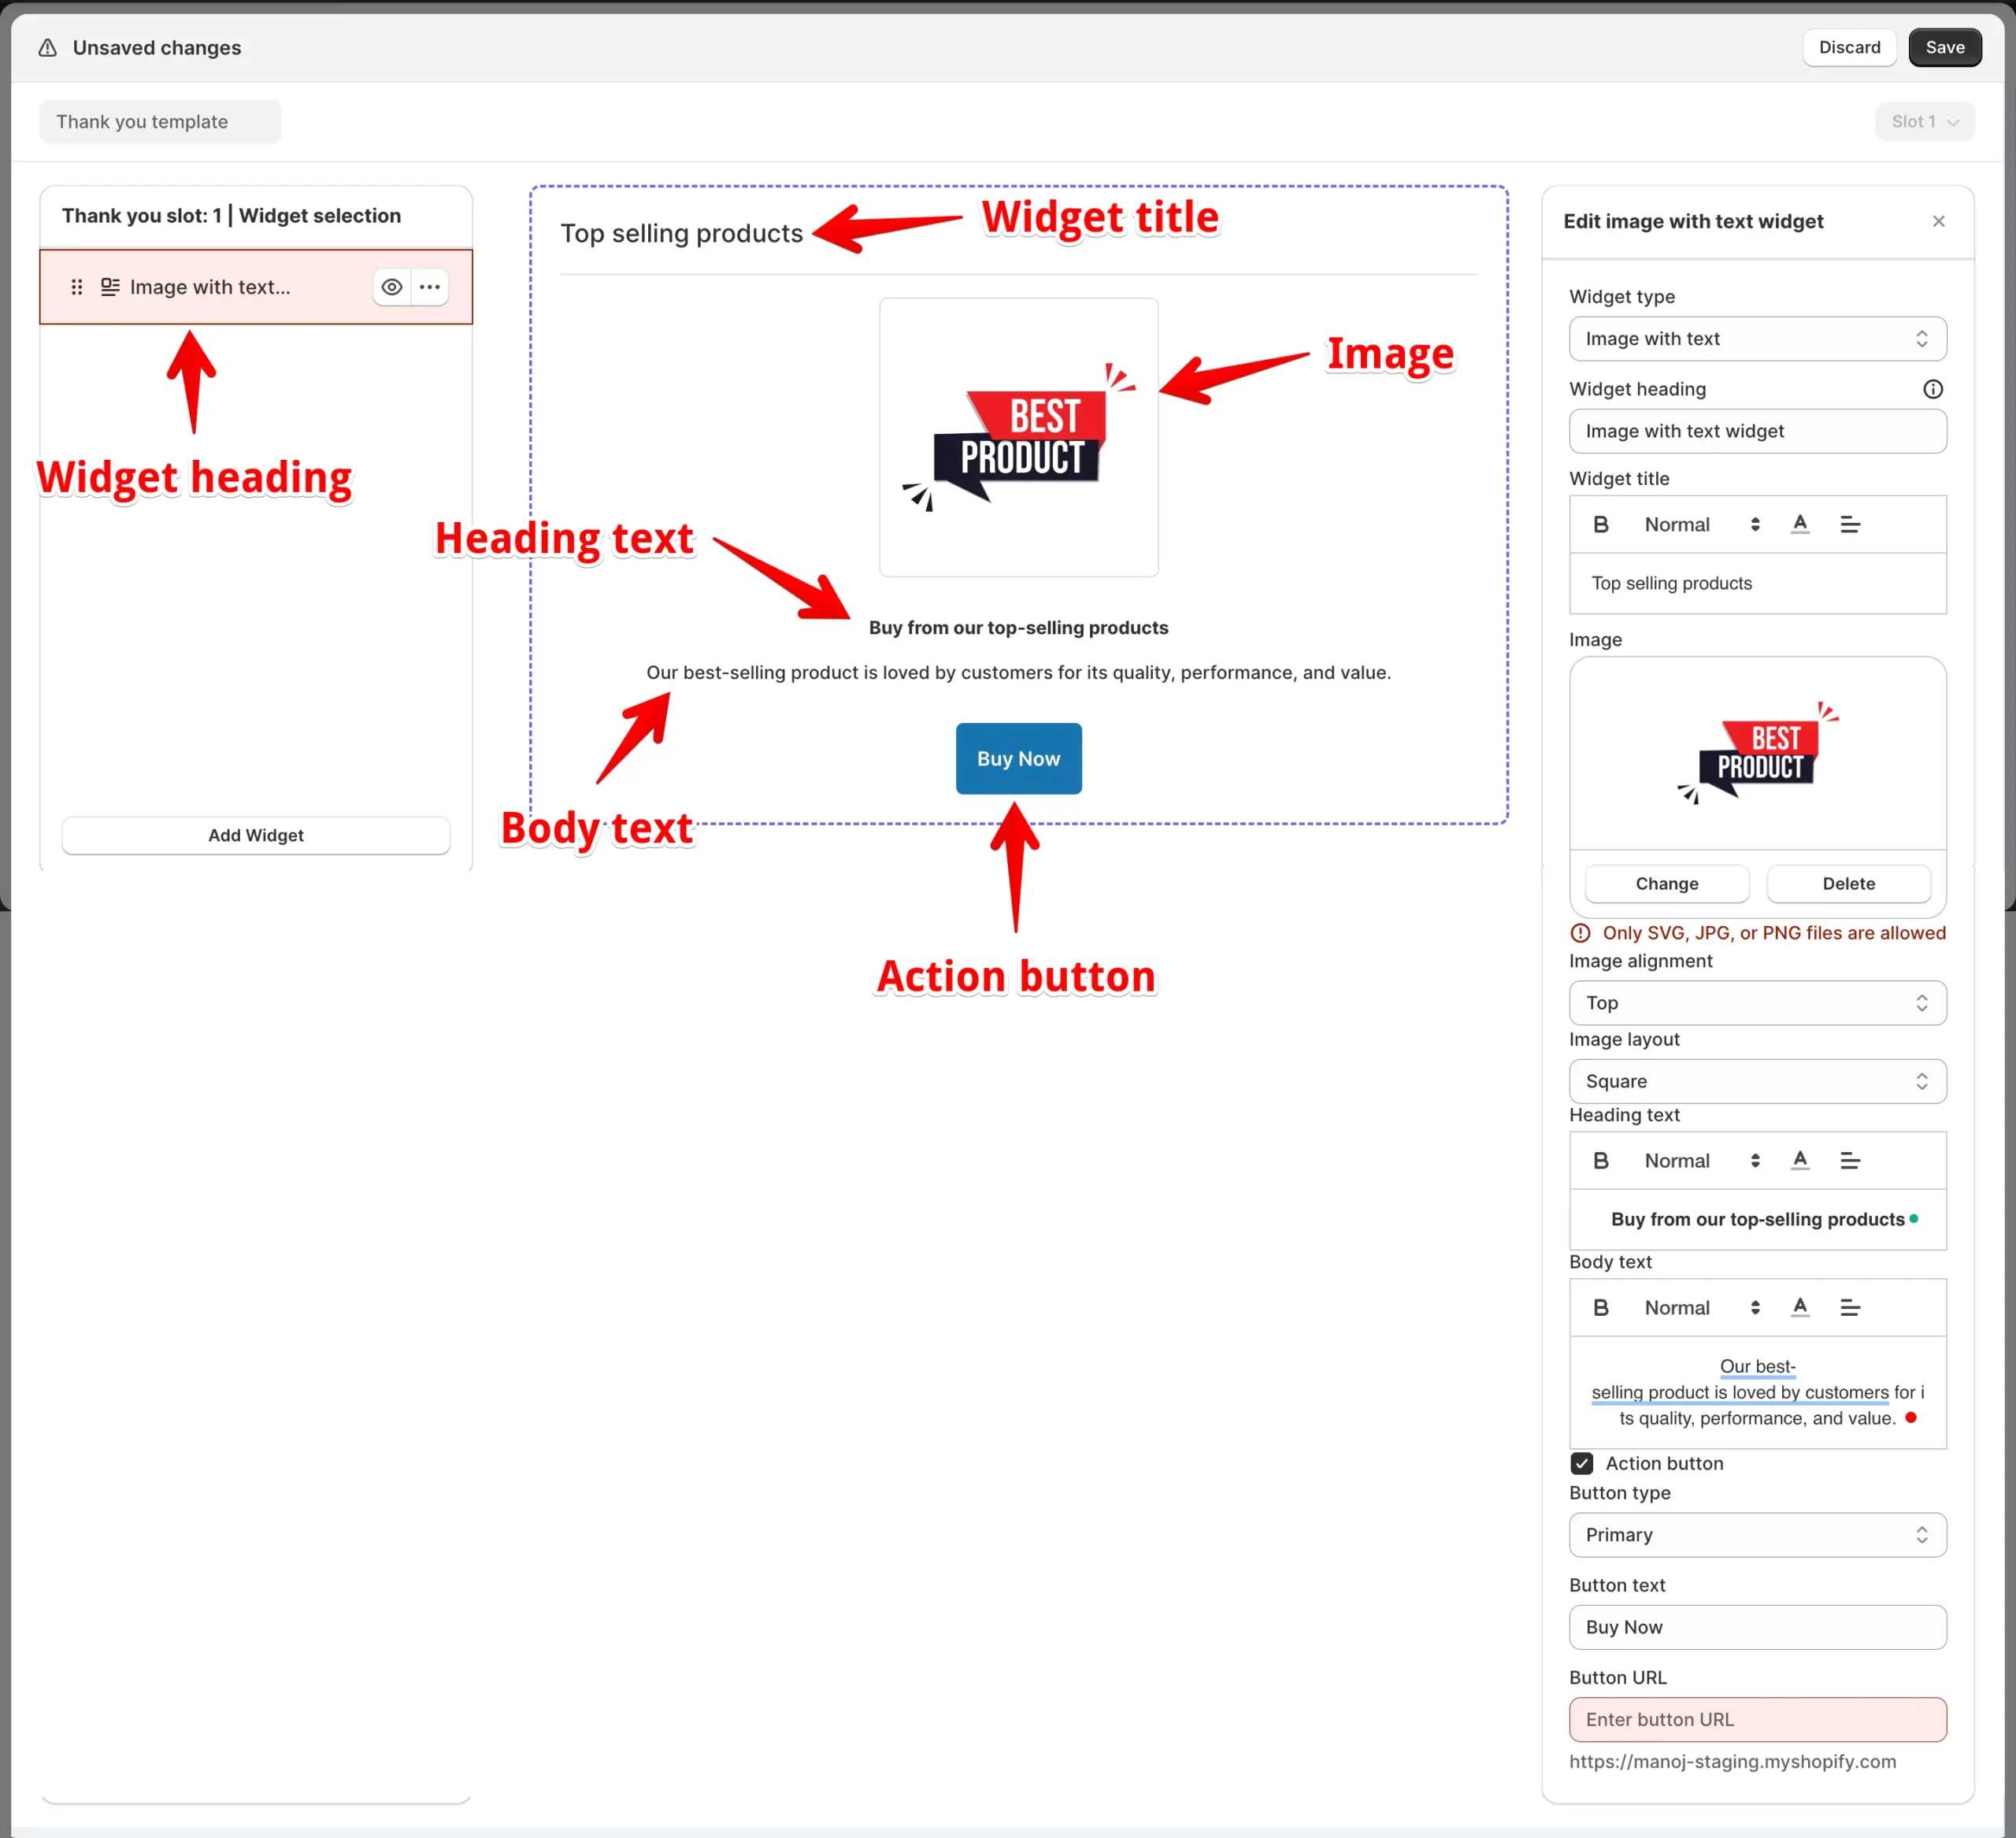Open the three-dot menu for Image with text widget

click(430, 287)
